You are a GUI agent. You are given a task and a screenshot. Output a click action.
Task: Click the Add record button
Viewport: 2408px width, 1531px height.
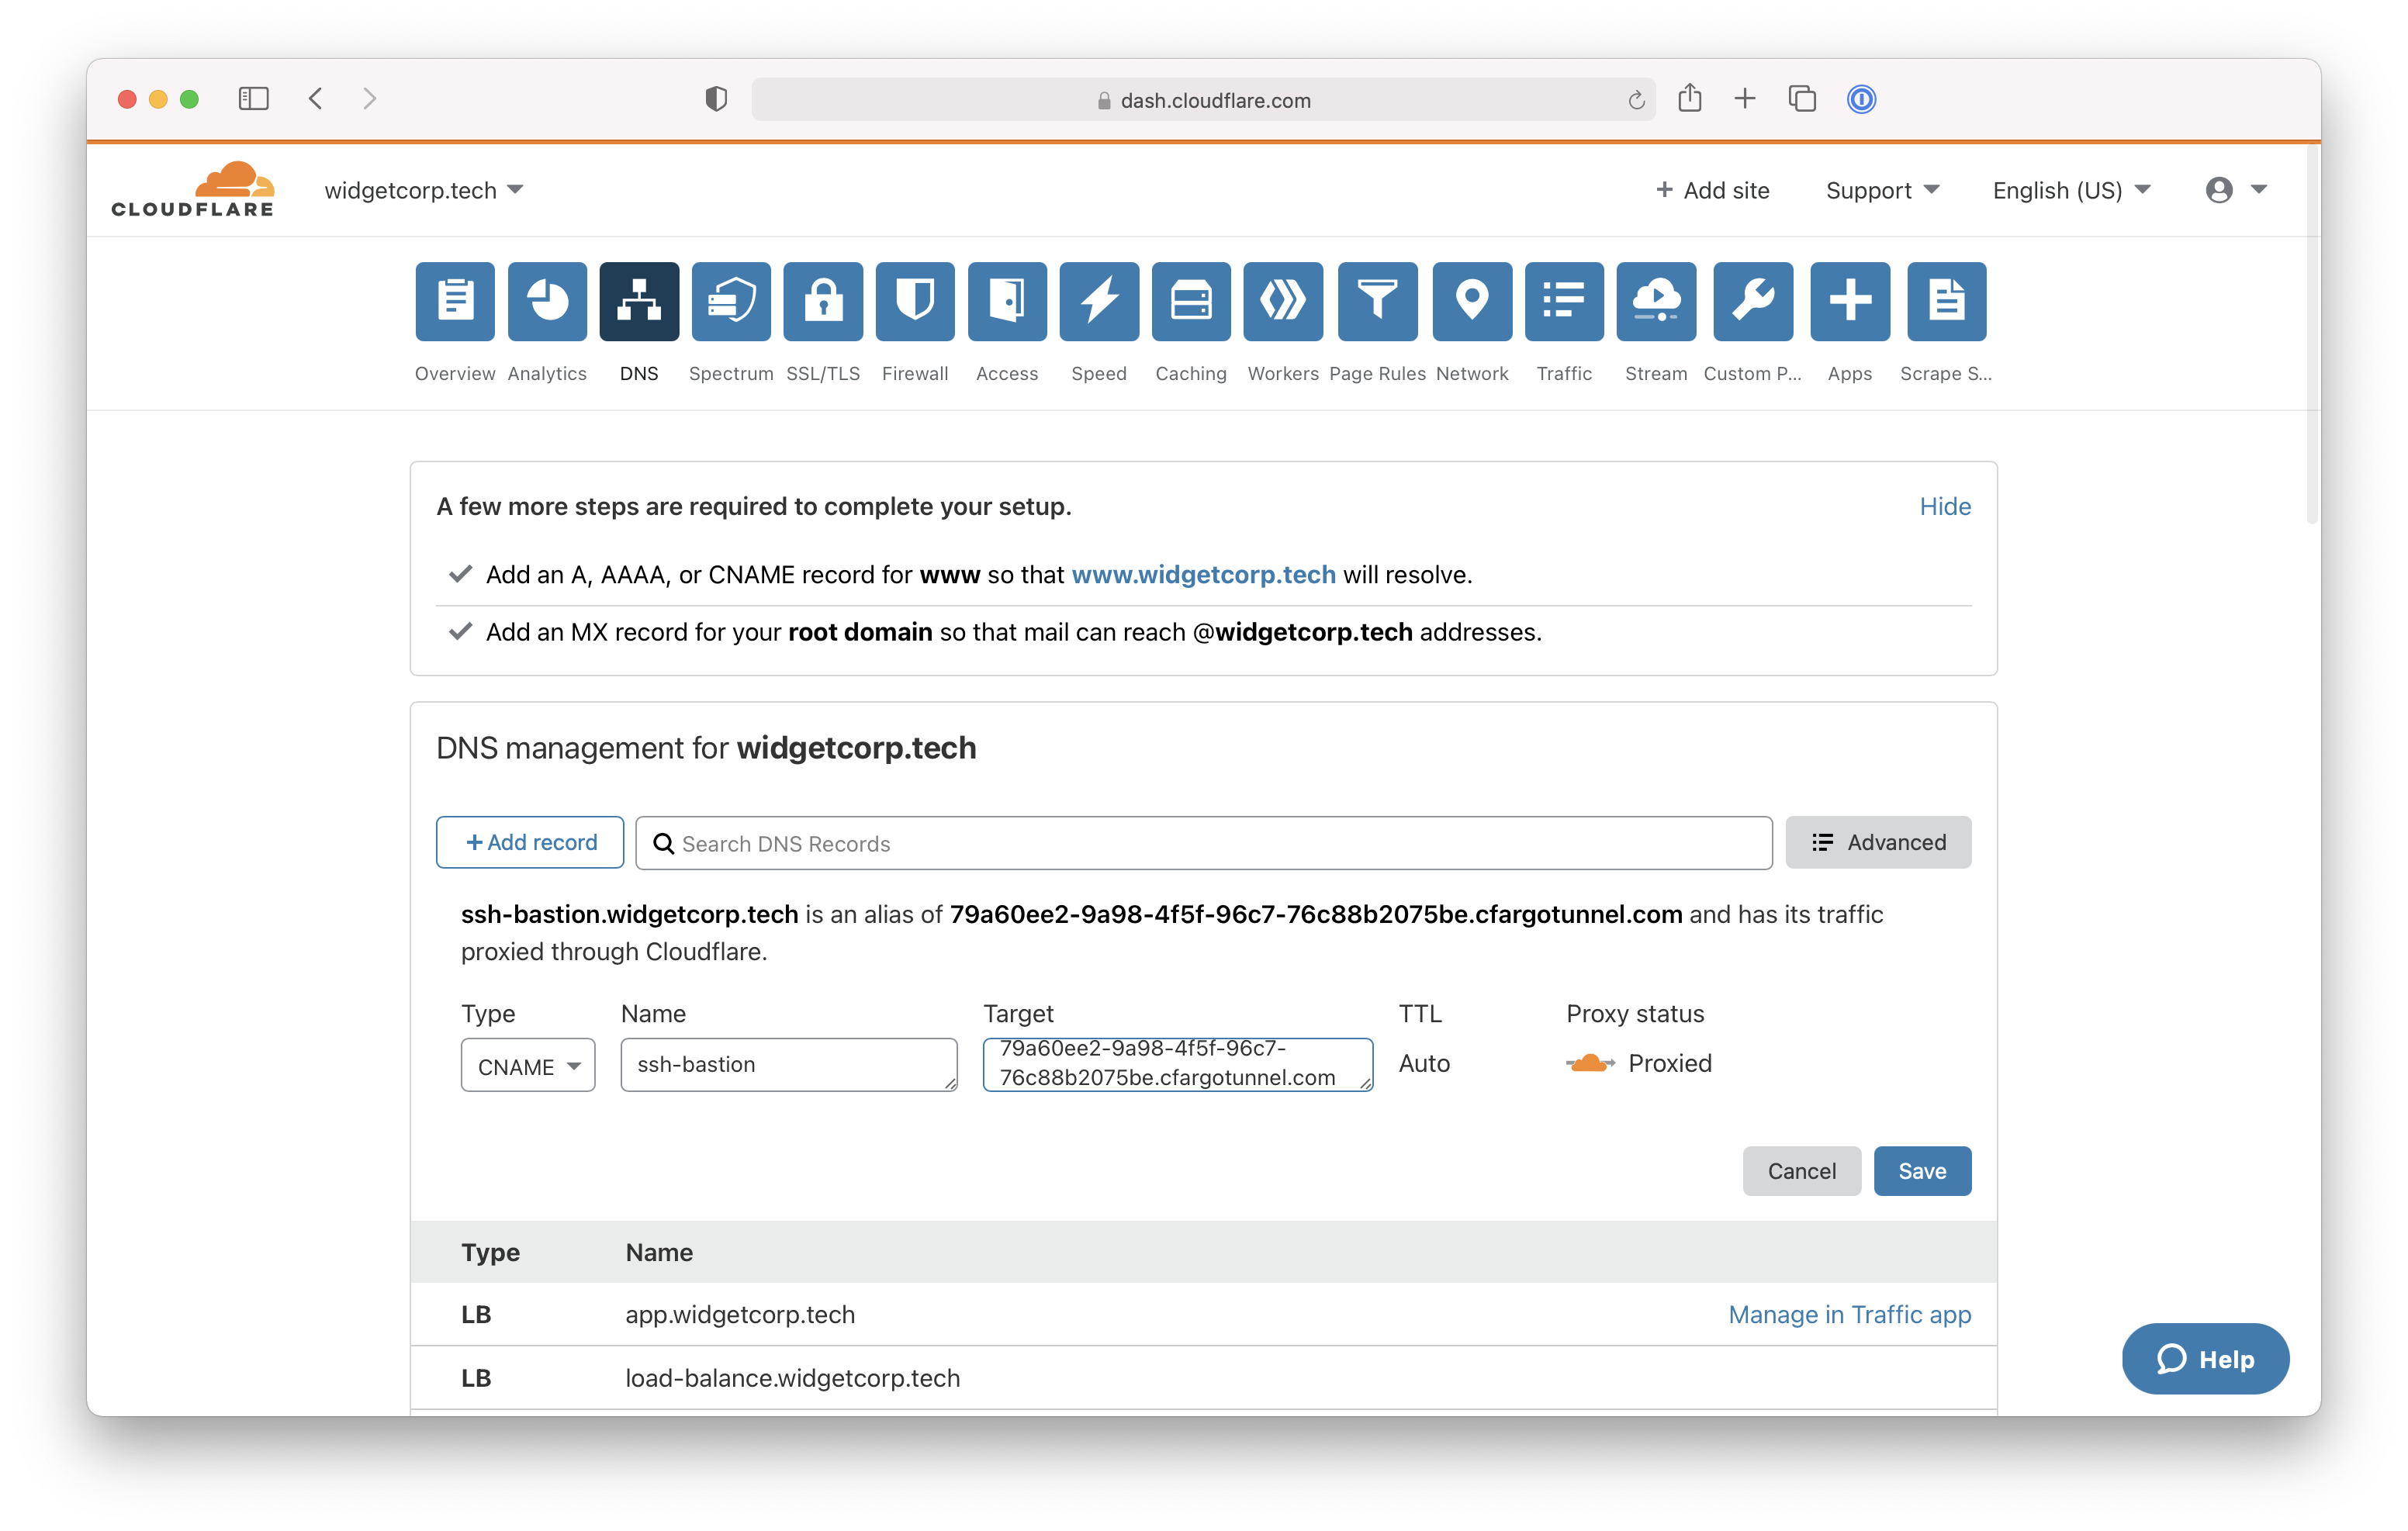530,842
